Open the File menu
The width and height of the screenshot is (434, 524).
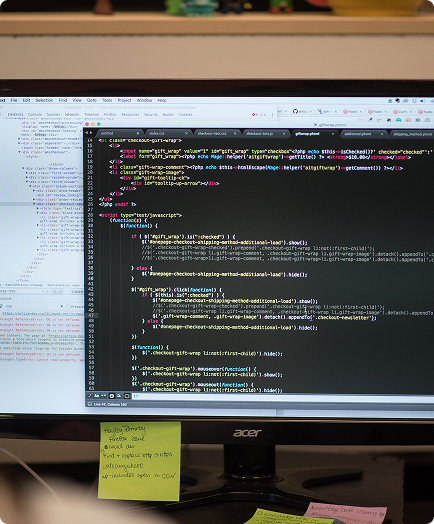(x=14, y=100)
